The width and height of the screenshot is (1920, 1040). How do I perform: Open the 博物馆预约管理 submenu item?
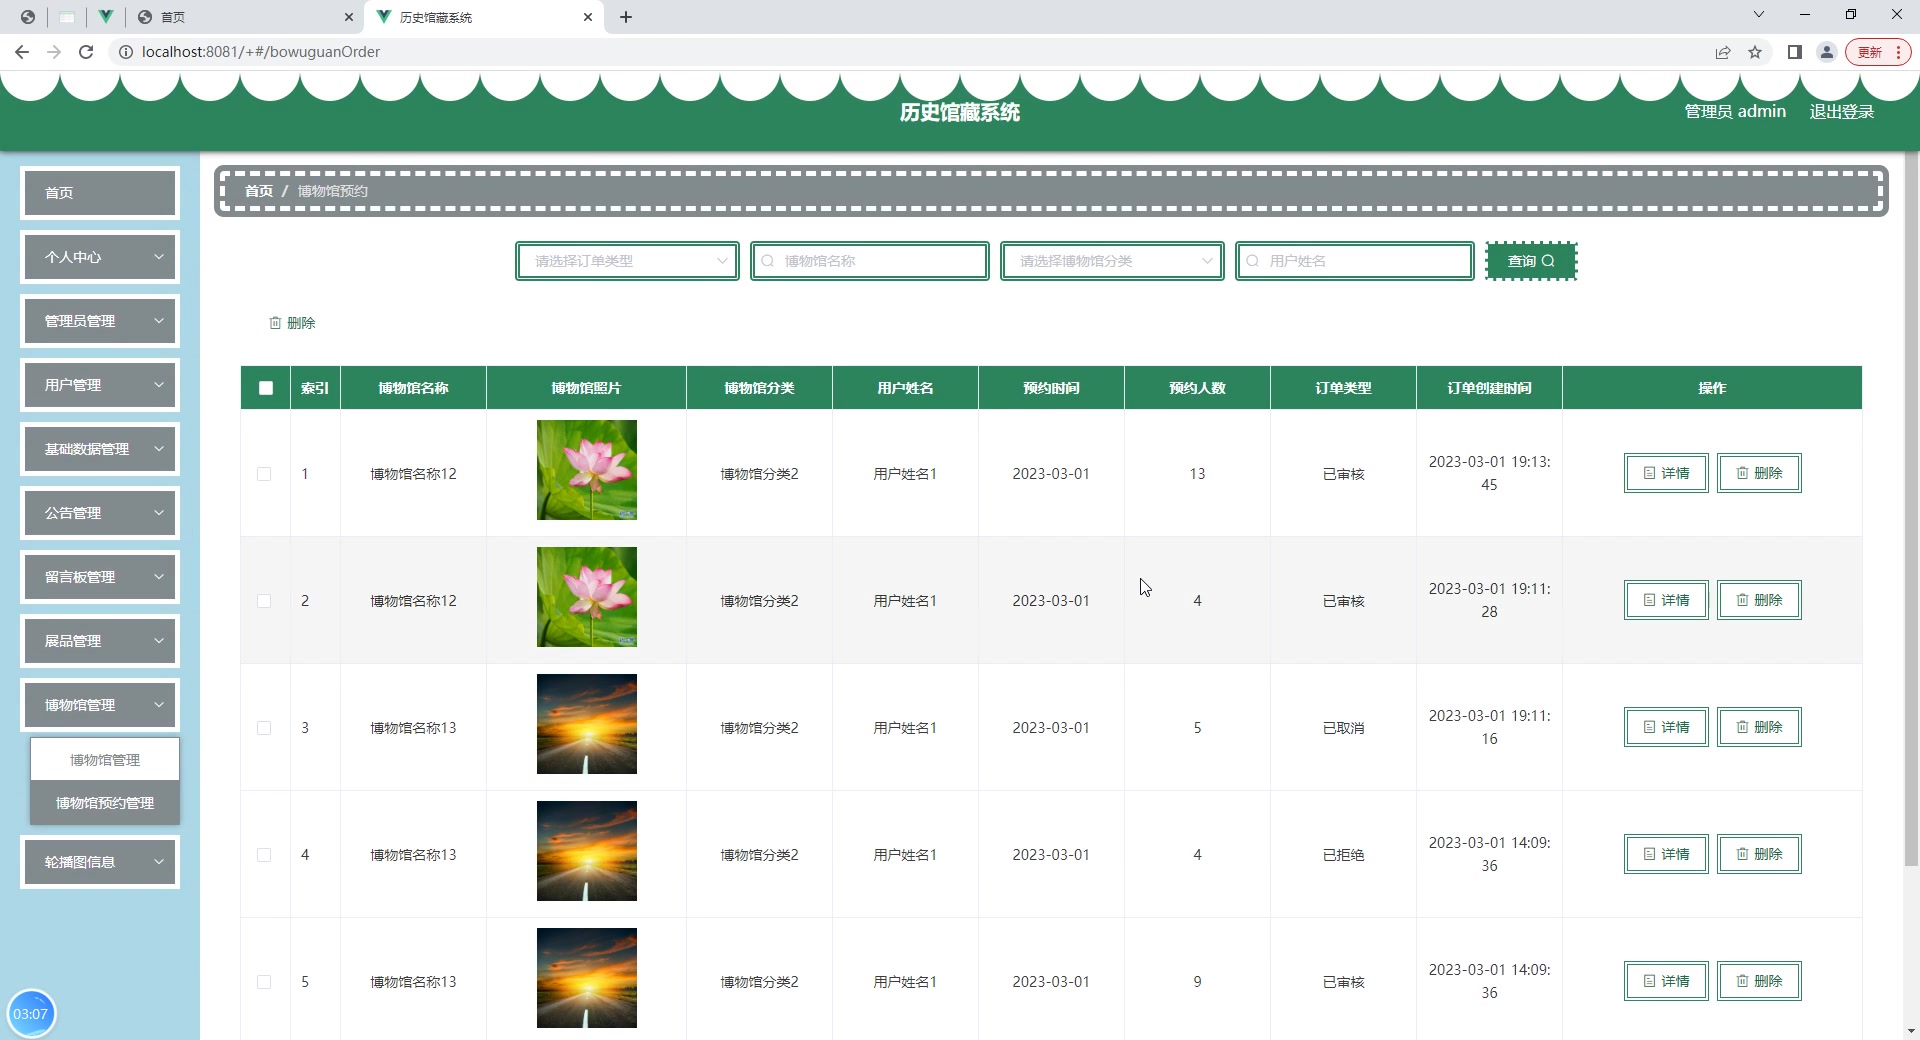pyautogui.click(x=105, y=803)
